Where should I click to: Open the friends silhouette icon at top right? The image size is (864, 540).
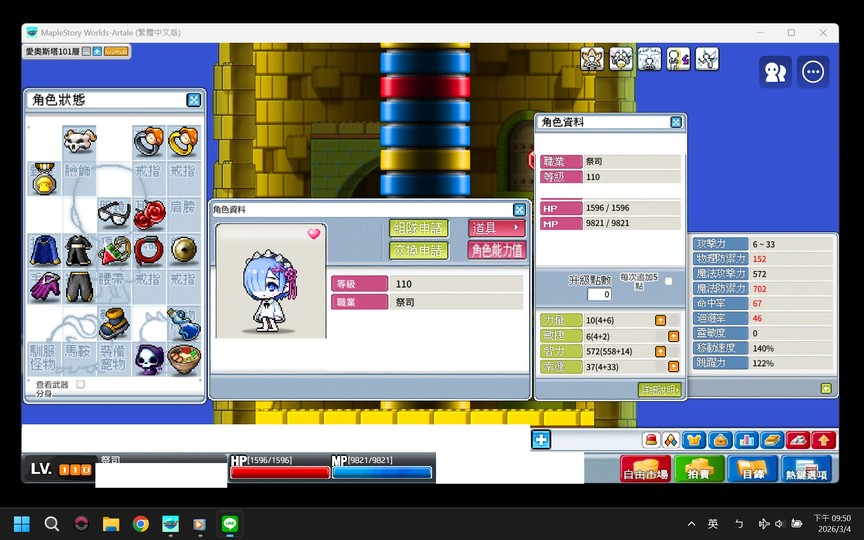[775, 72]
